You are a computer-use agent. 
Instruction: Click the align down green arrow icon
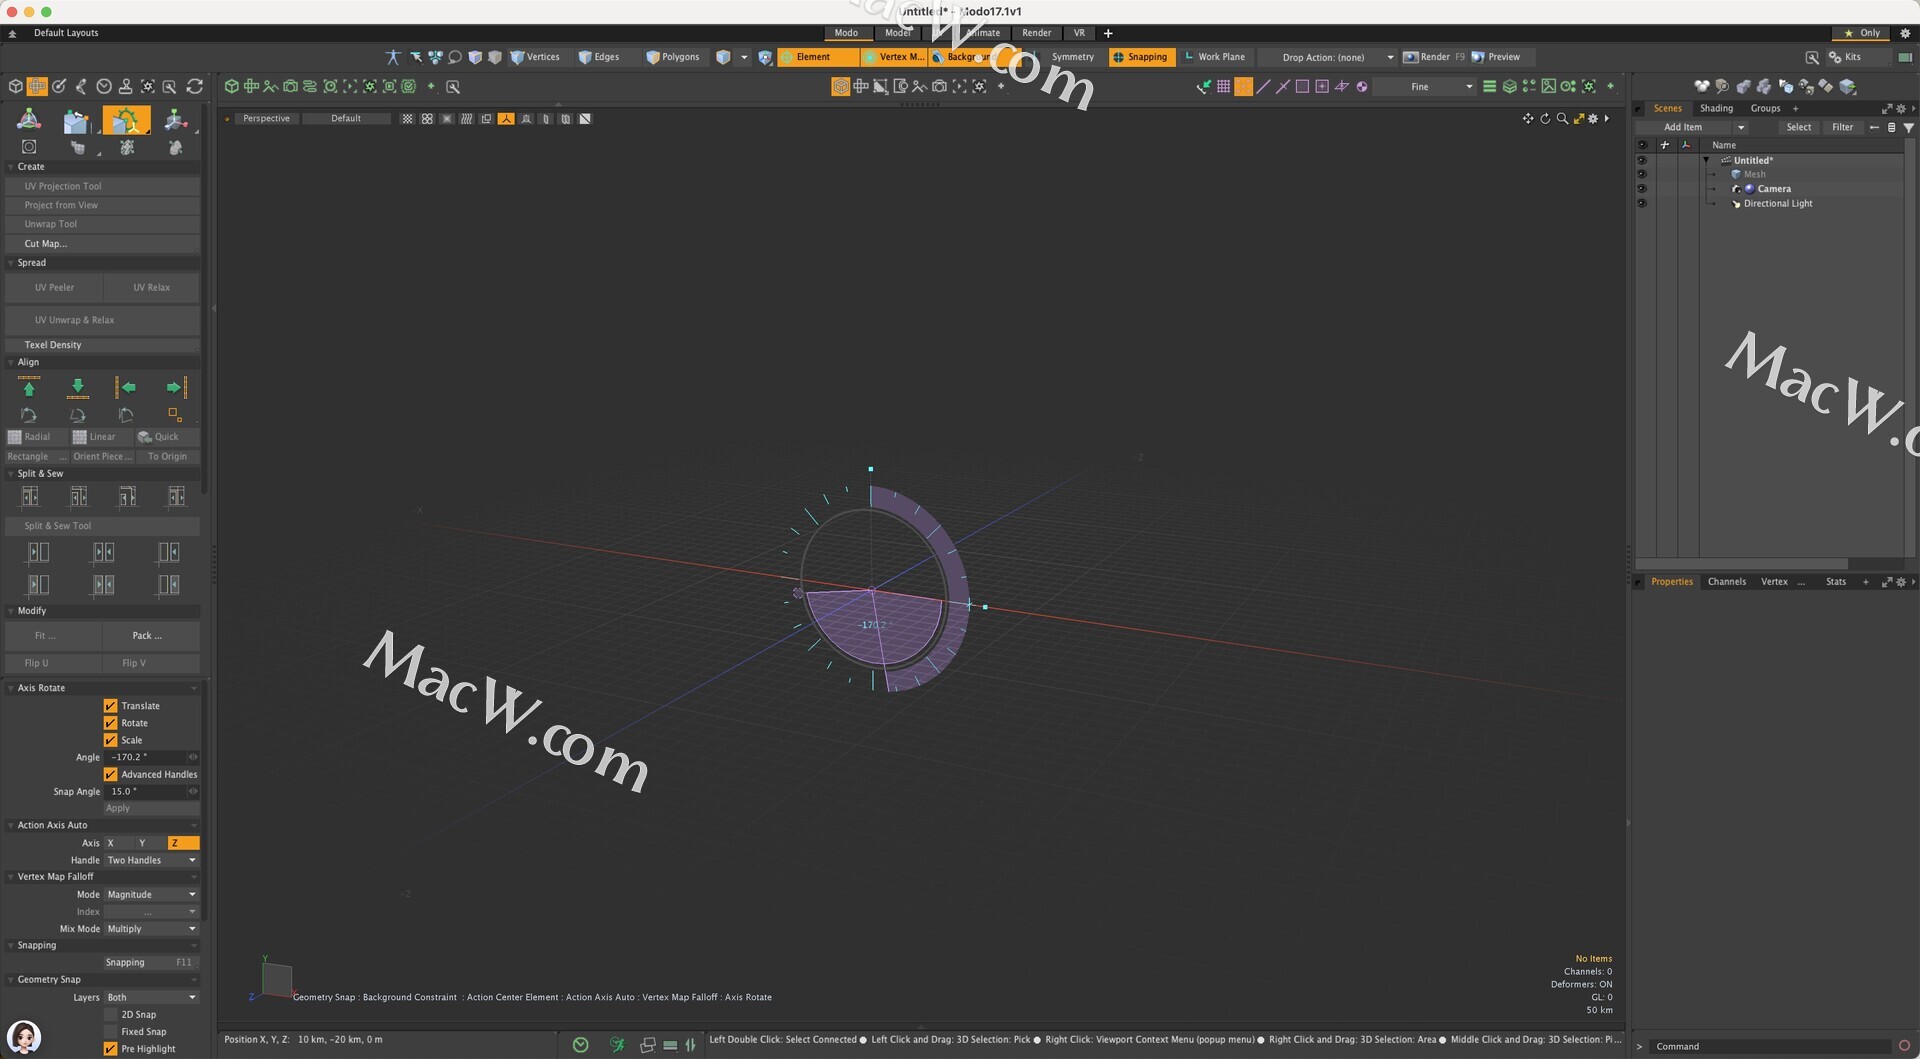[78, 388]
